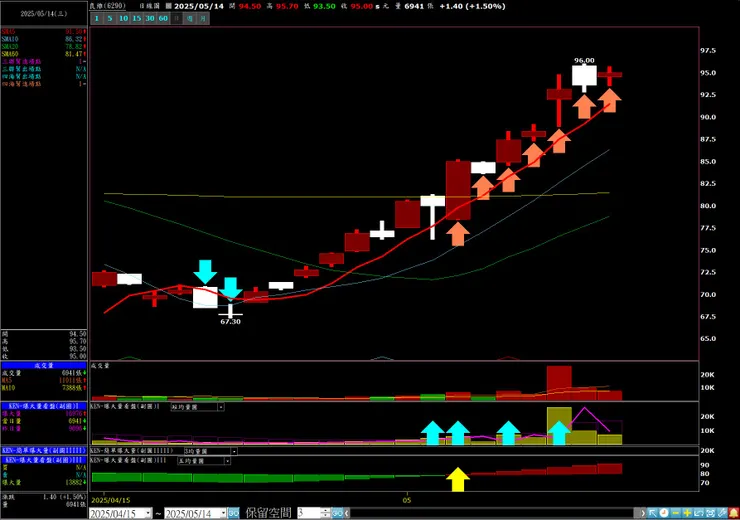Click the blue KEN-爆大量看盤(副圖)III header
The image size is (740, 520).
(x=44, y=460)
